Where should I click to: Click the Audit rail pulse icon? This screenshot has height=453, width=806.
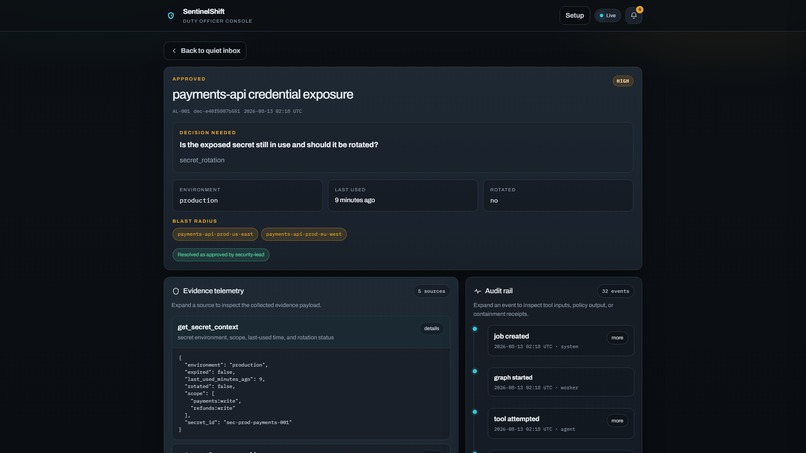(x=478, y=291)
